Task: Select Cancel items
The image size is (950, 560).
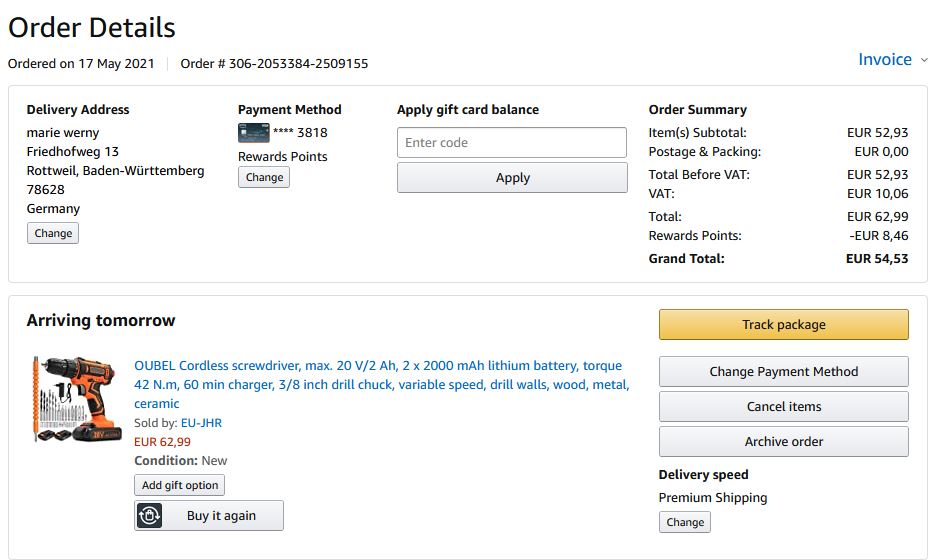Action: [x=783, y=406]
